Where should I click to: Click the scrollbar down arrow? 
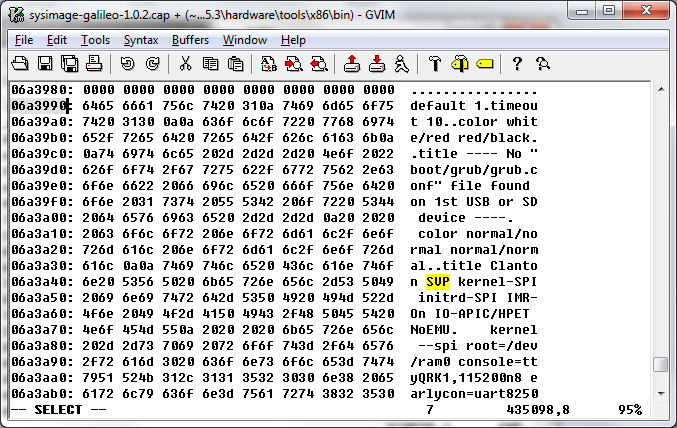coord(661,393)
